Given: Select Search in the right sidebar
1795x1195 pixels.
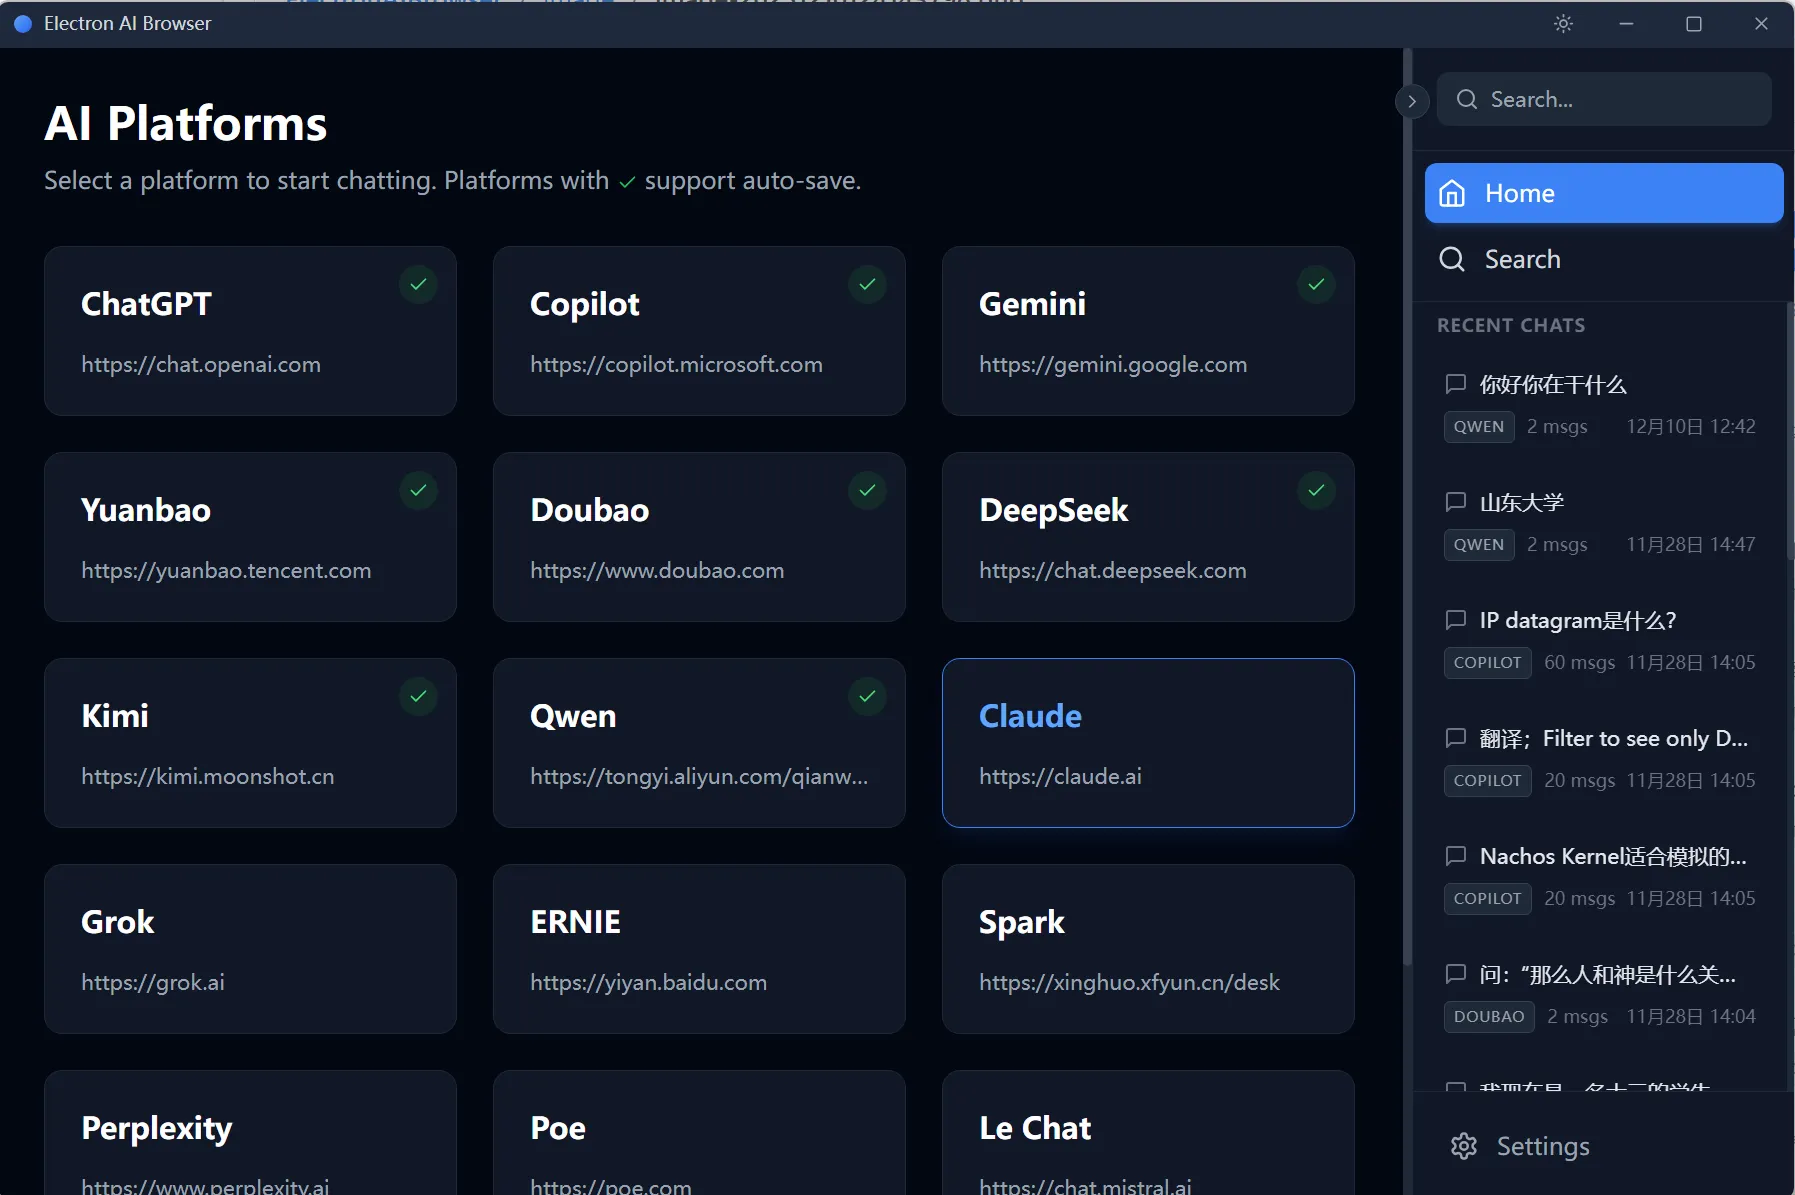Looking at the screenshot, I should pos(1522,258).
